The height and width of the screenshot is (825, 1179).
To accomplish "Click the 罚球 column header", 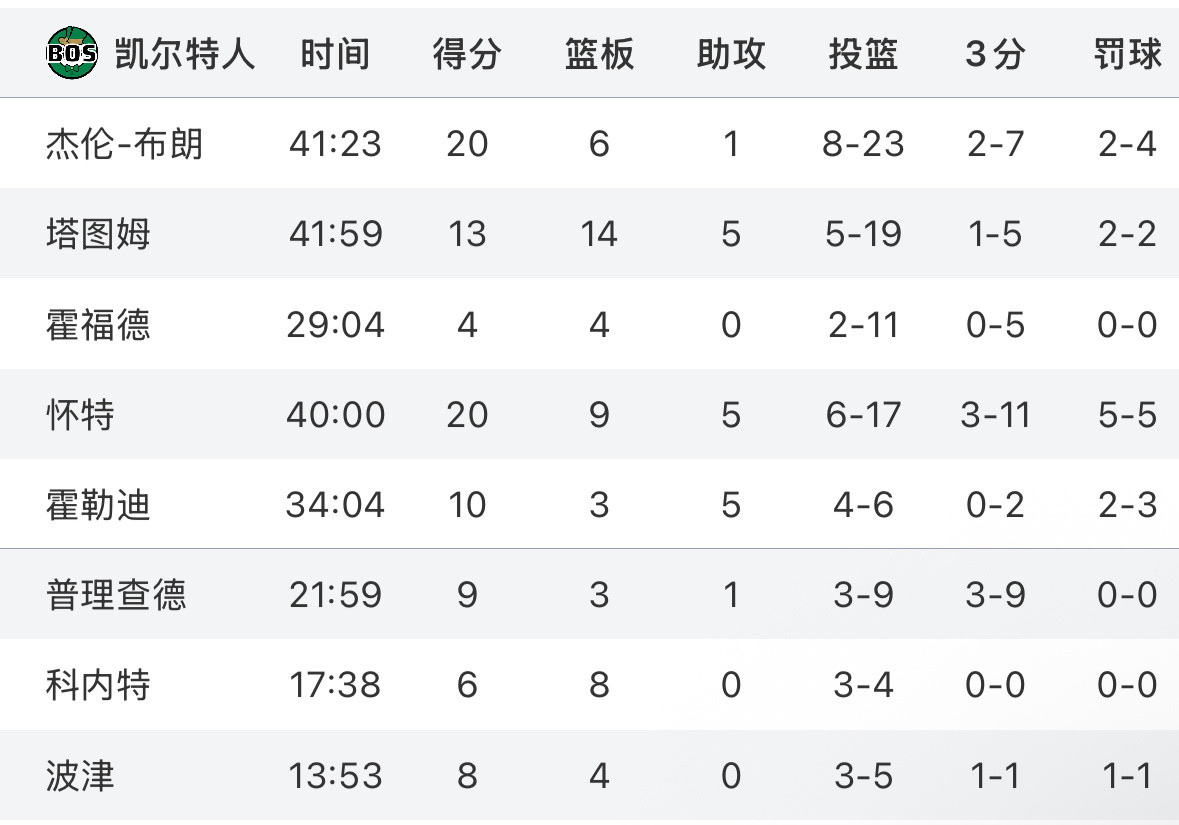I will [x=1127, y=54].
